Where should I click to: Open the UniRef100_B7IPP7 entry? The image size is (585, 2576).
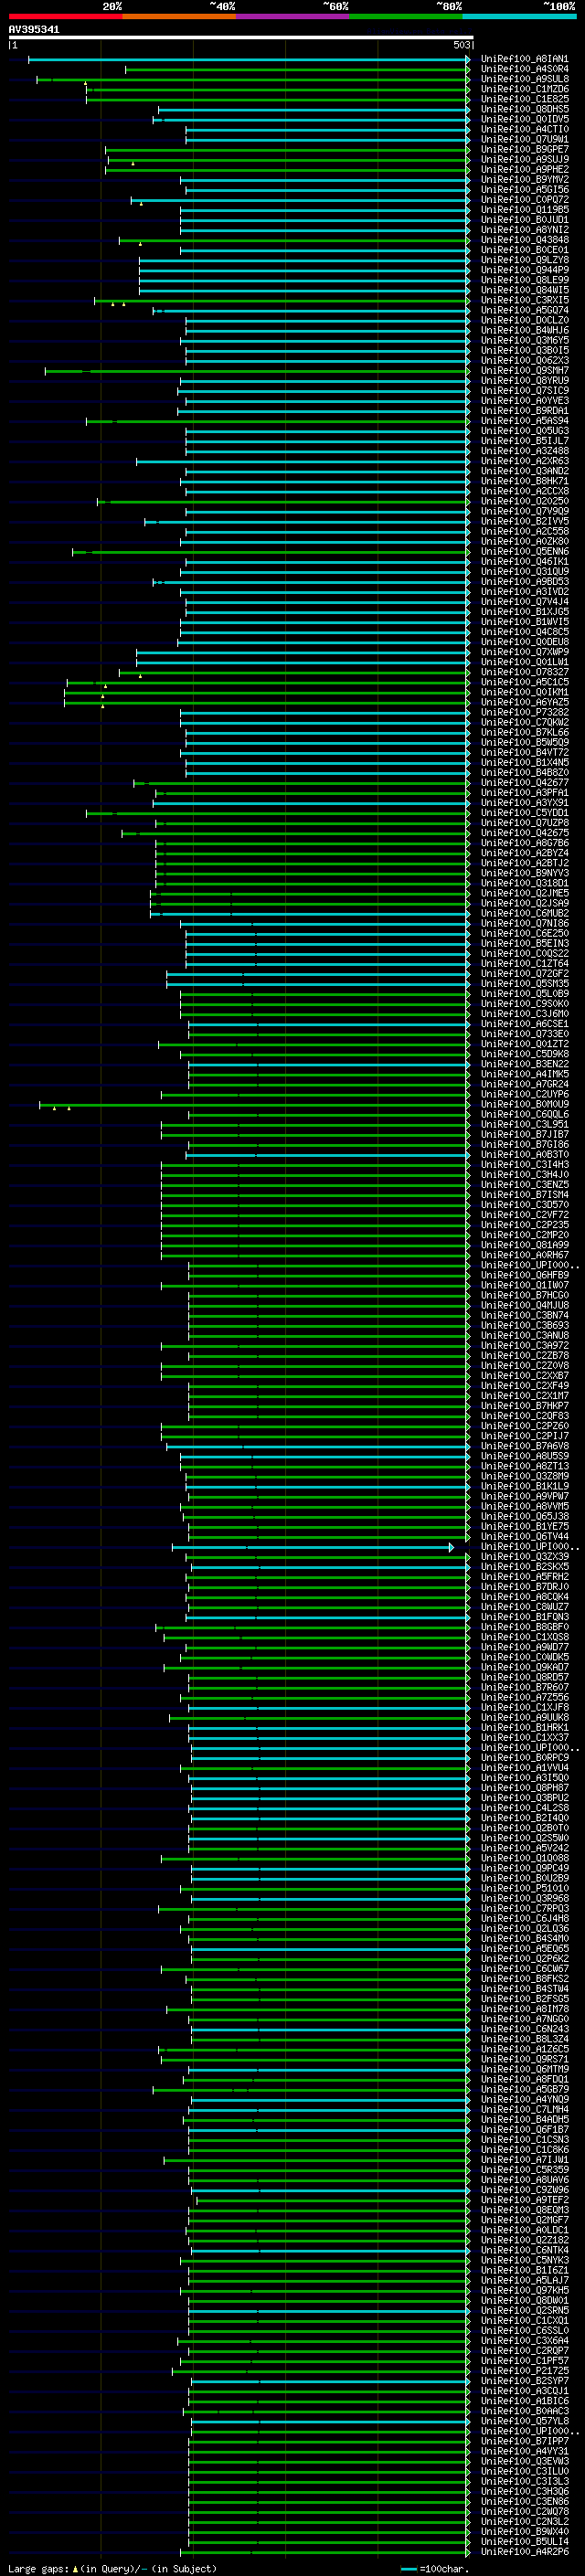pyautogui.click(x=524, y=2441)
